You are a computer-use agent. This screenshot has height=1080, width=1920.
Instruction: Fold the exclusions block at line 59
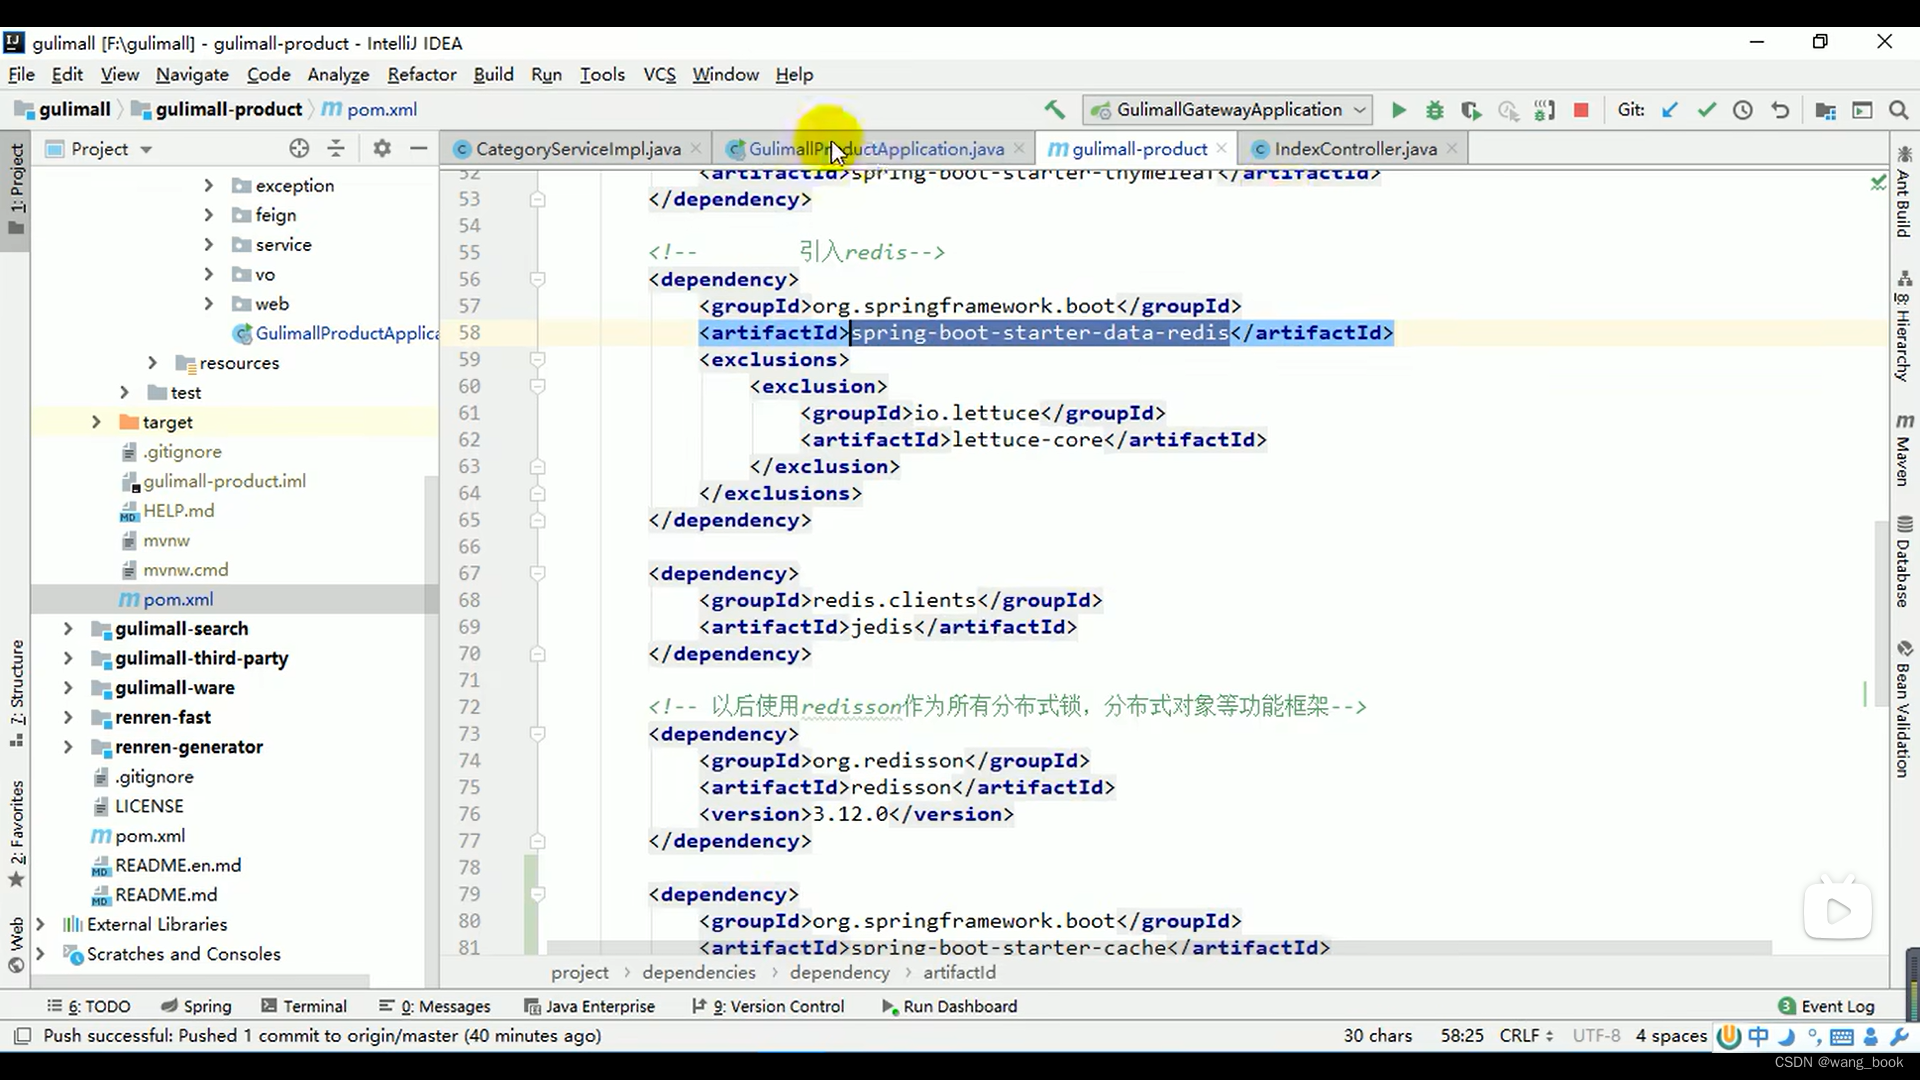(537, 359)
